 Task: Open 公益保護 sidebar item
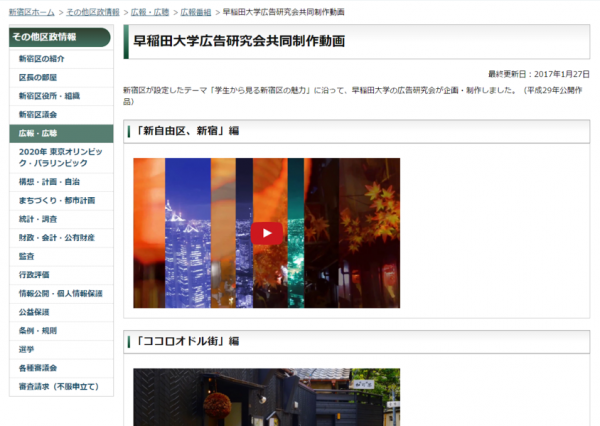tap(61, 312)
